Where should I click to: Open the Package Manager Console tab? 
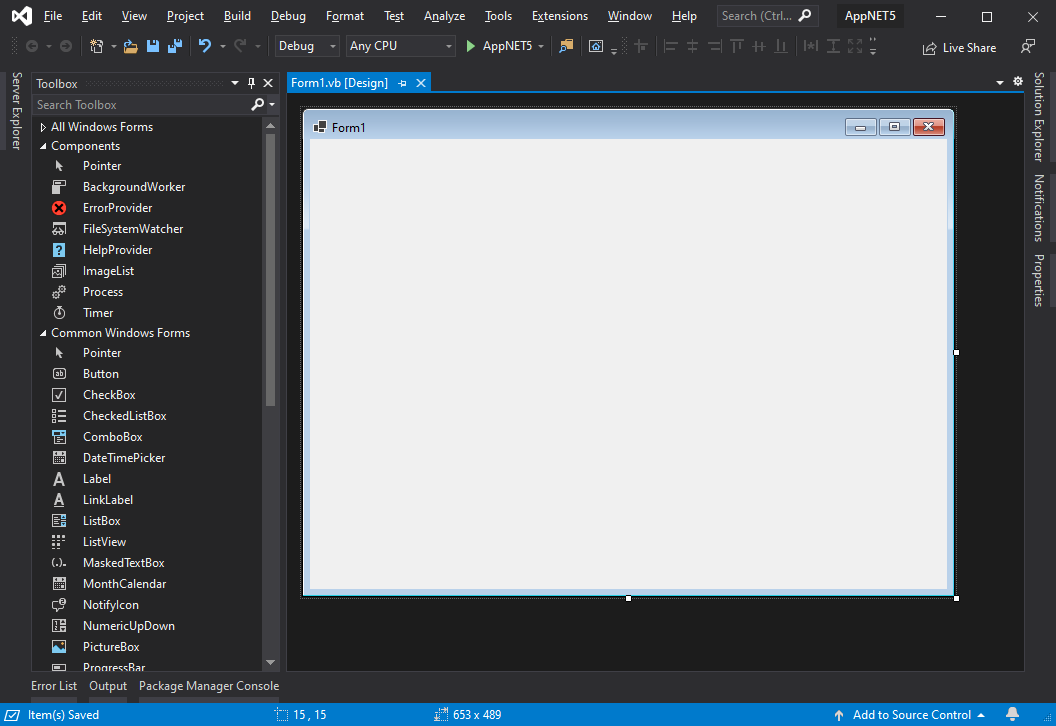click(209, 686)
